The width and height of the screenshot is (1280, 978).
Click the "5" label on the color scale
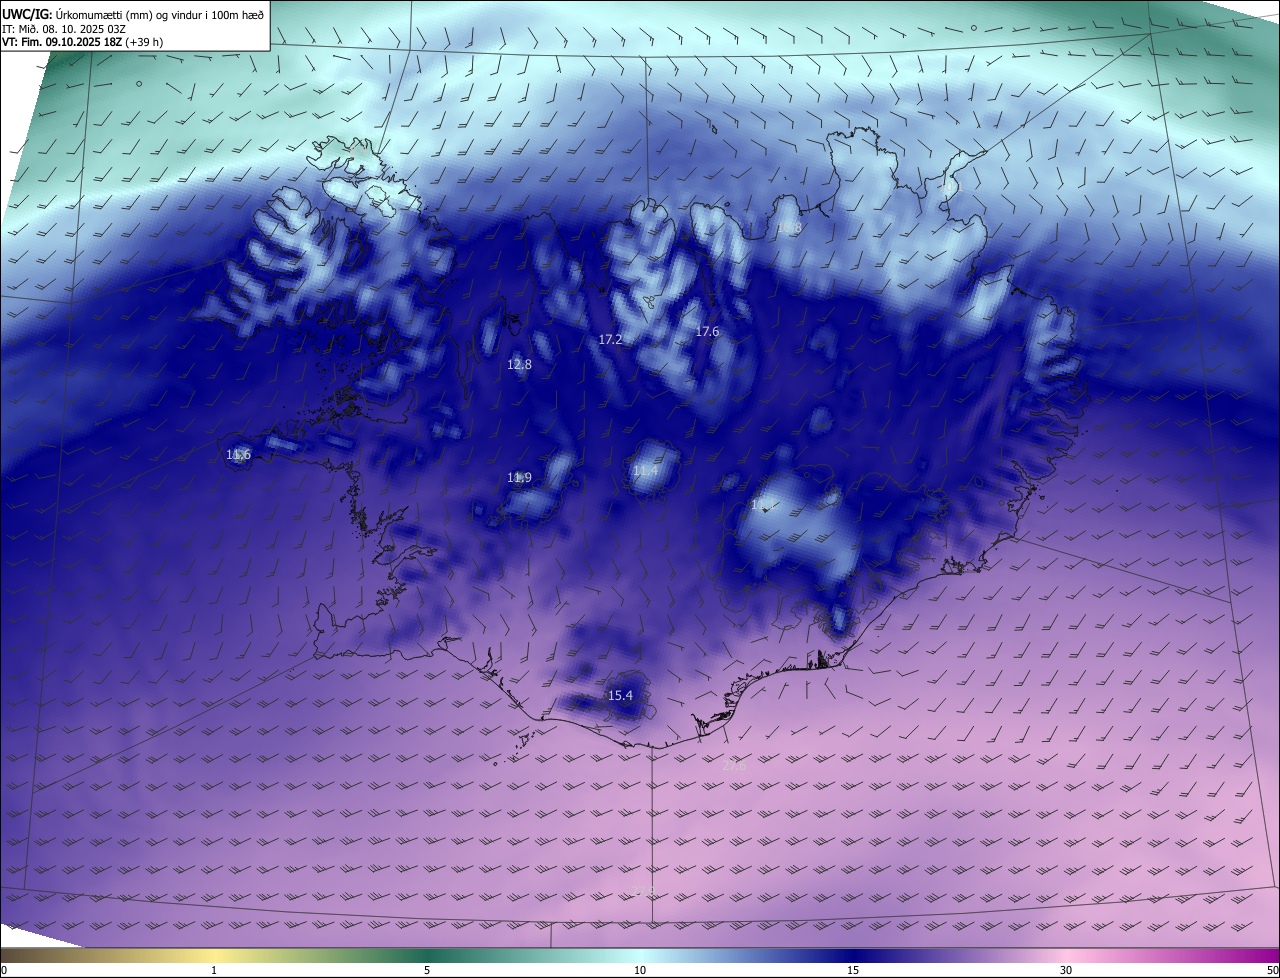point(427,970)
